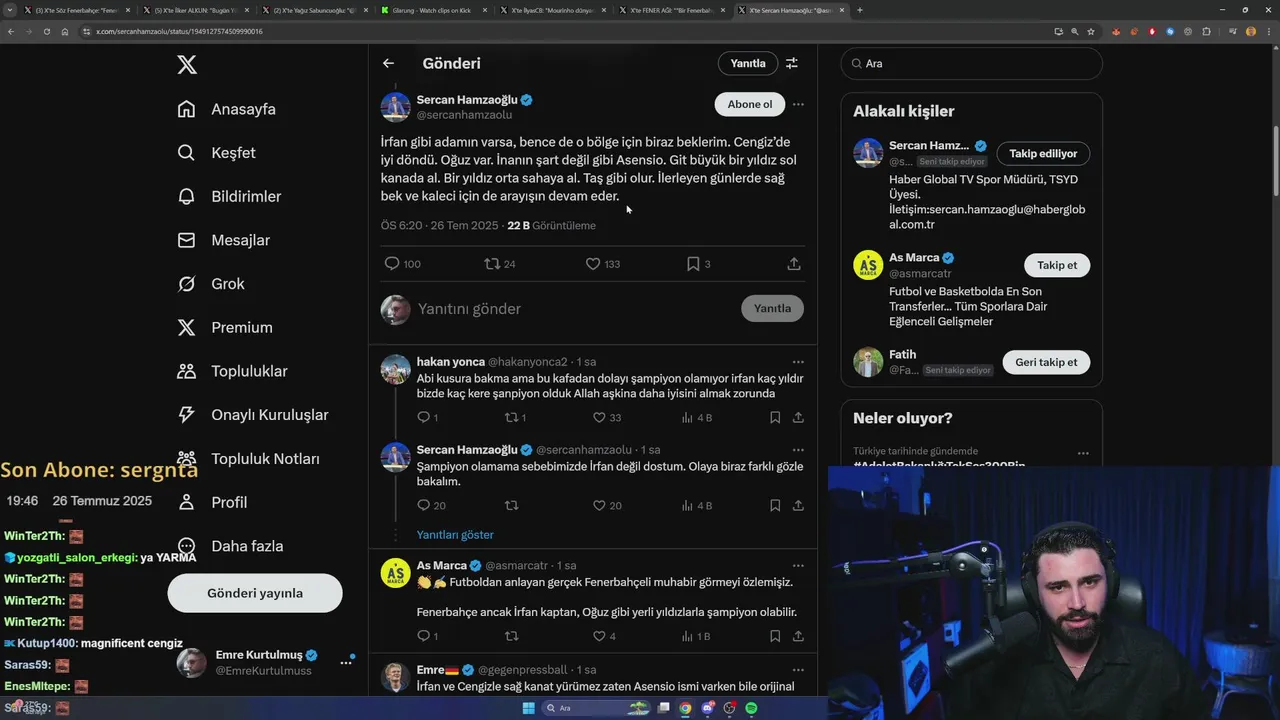Click Abone ol subscribe button
Image resolution: width=1280 pixels, height=720 pixels.
click(x=750, y=104)
